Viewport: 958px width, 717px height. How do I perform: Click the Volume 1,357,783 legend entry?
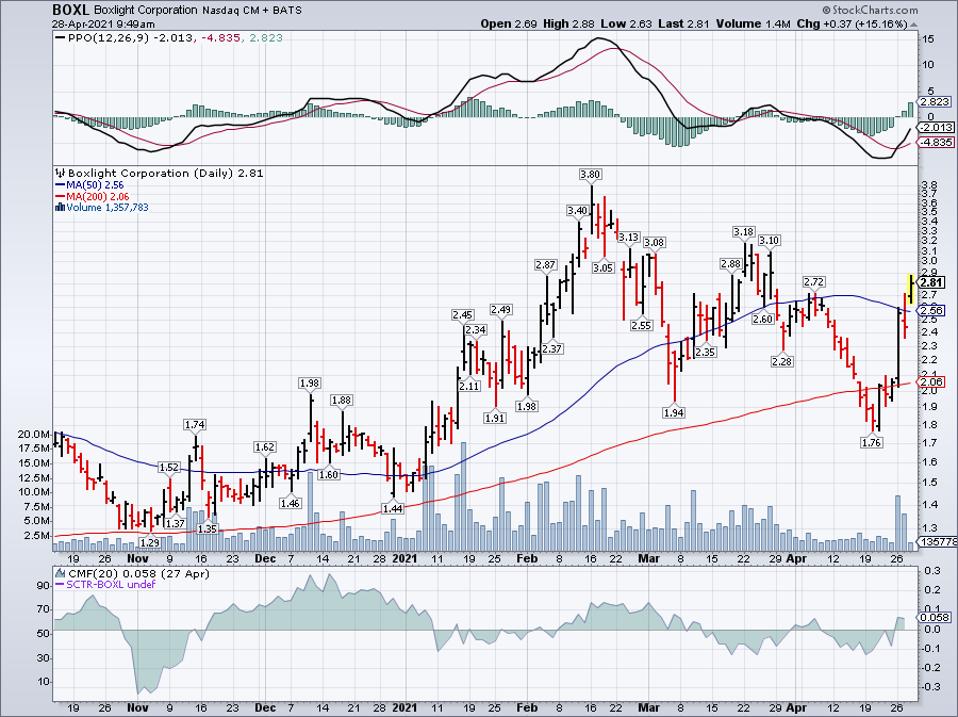point(107,207)
